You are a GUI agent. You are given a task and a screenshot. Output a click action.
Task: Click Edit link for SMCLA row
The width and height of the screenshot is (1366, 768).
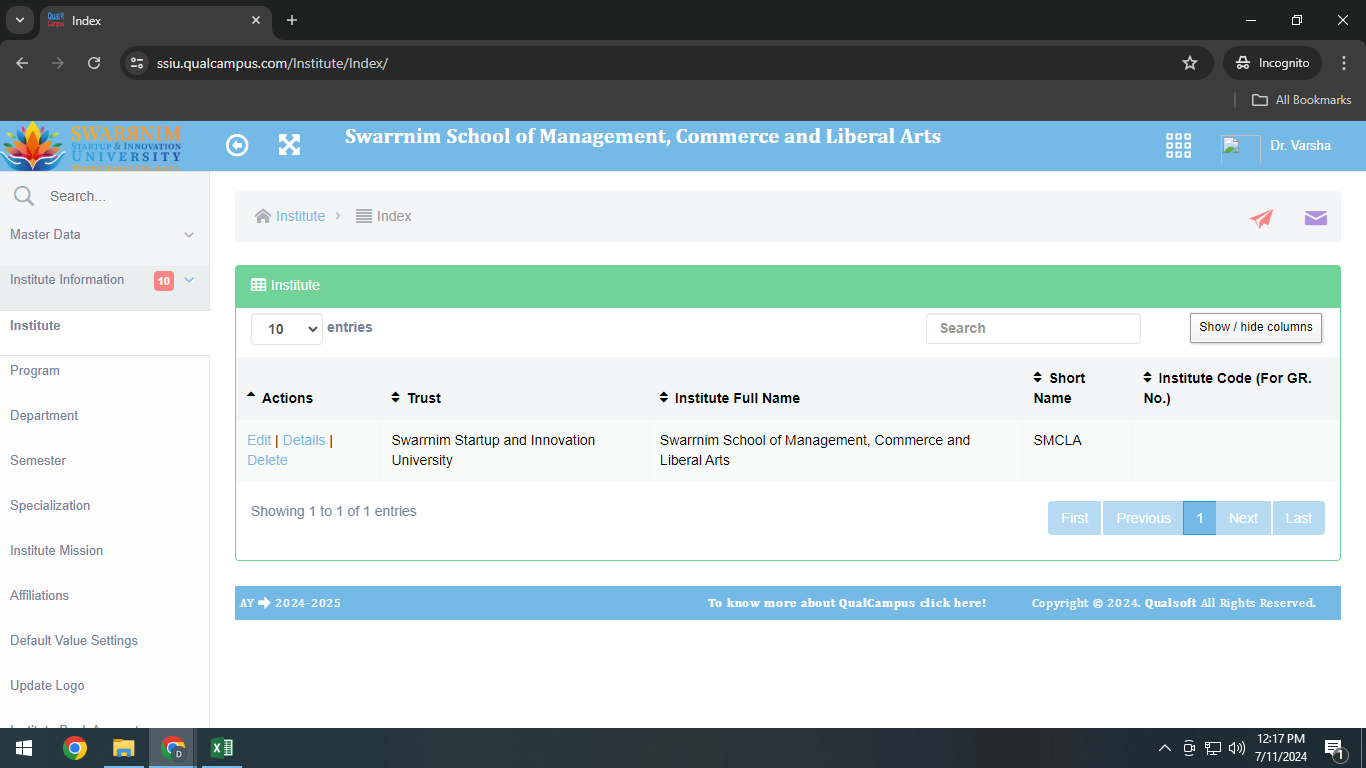click(x=259, y=440)
